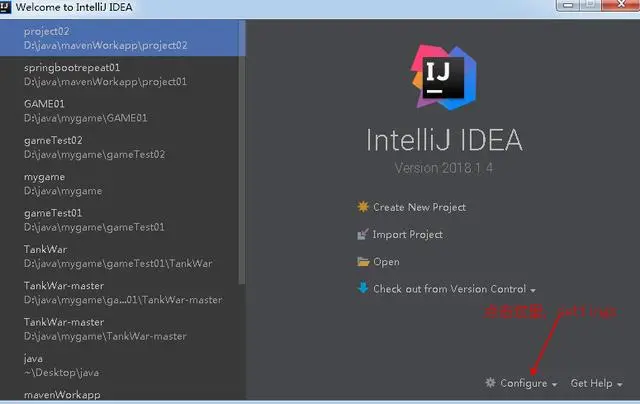Open the mavenWorkapp project entry
640x404 pixels.
[120, 393]
